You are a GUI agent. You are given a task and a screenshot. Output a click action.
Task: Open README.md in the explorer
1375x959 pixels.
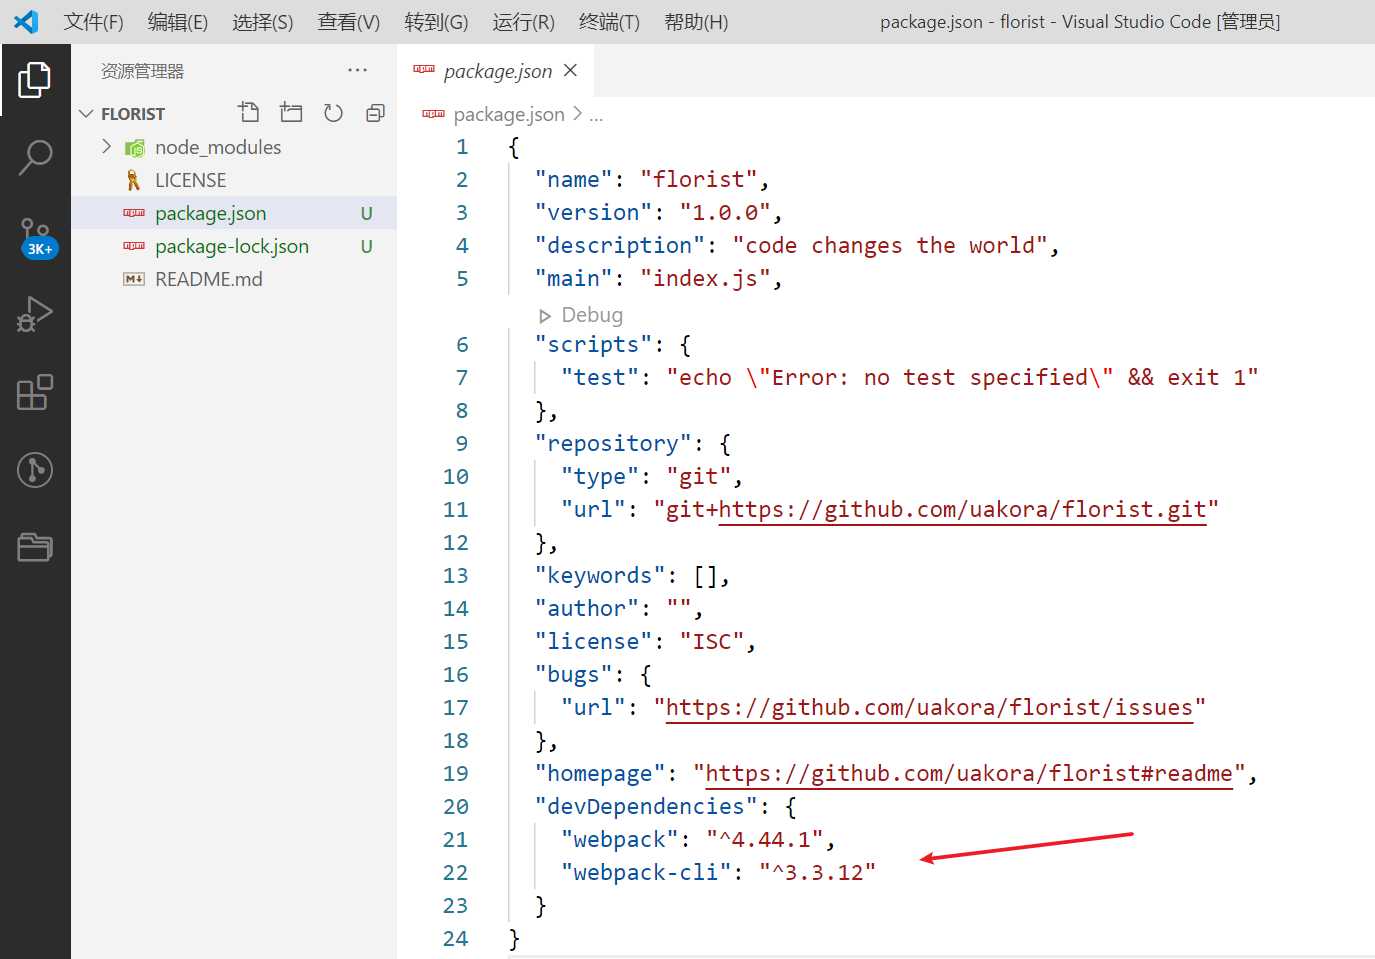208,279
